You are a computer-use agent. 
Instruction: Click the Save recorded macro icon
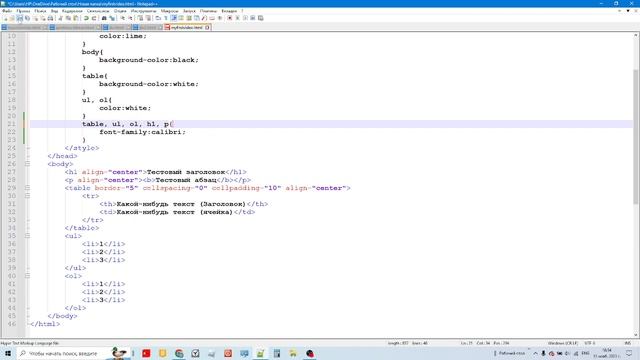click(260, 18)
